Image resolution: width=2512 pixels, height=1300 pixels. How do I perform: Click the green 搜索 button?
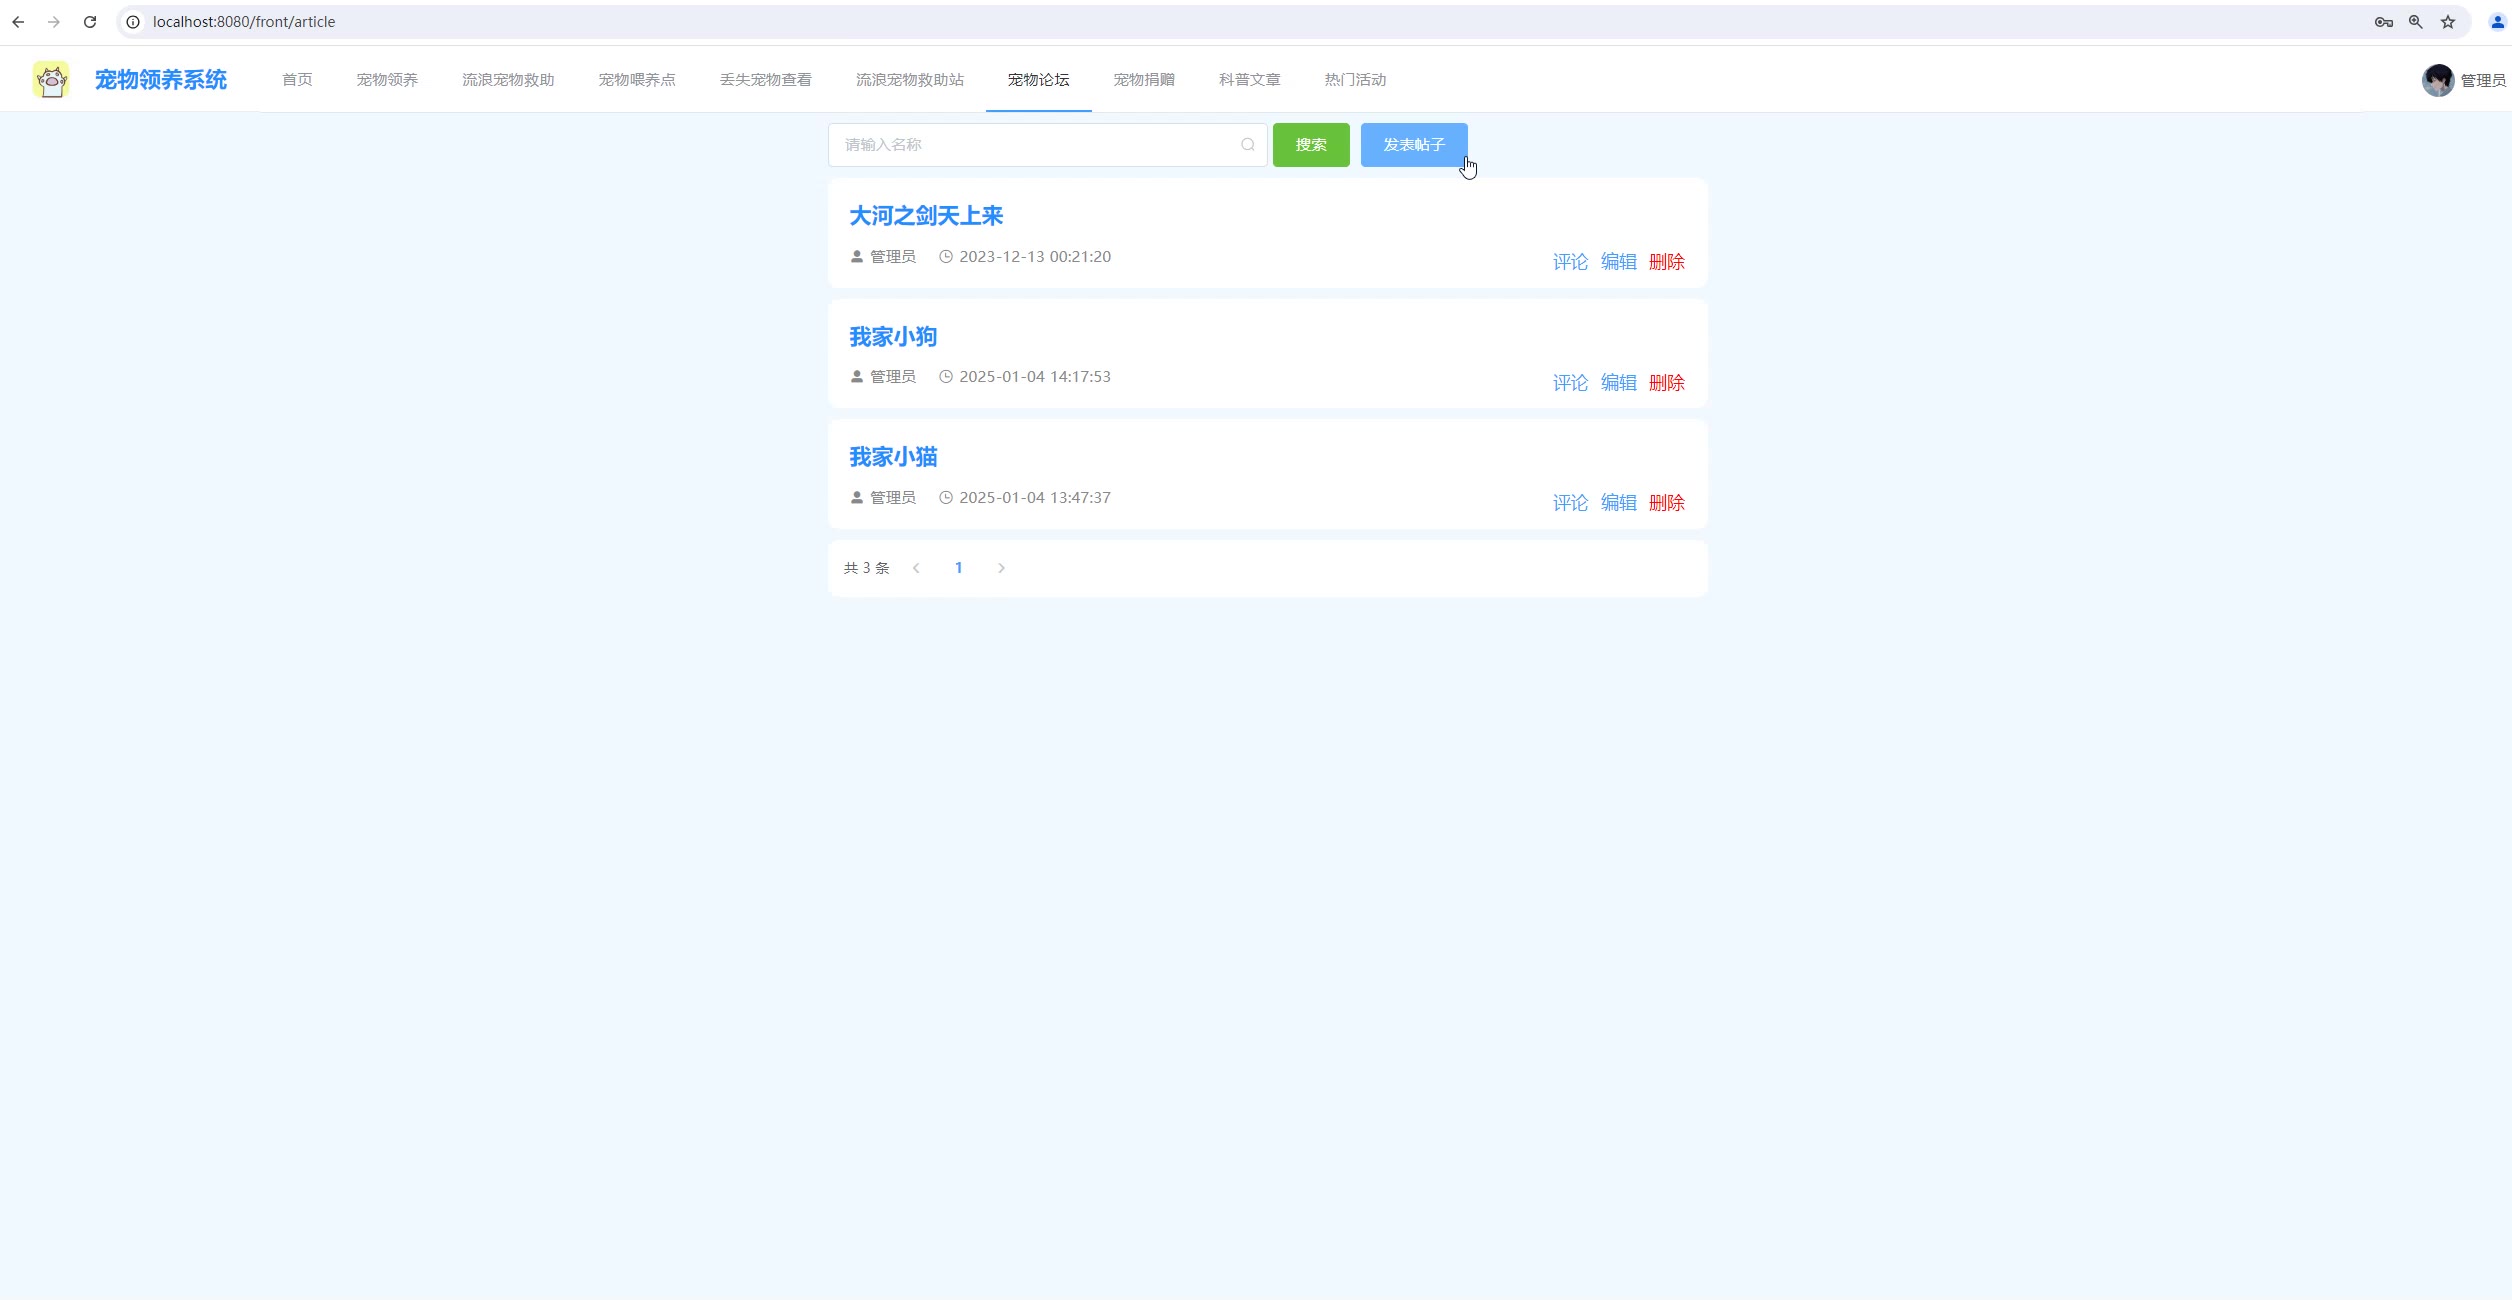[x=1310, y=145]
